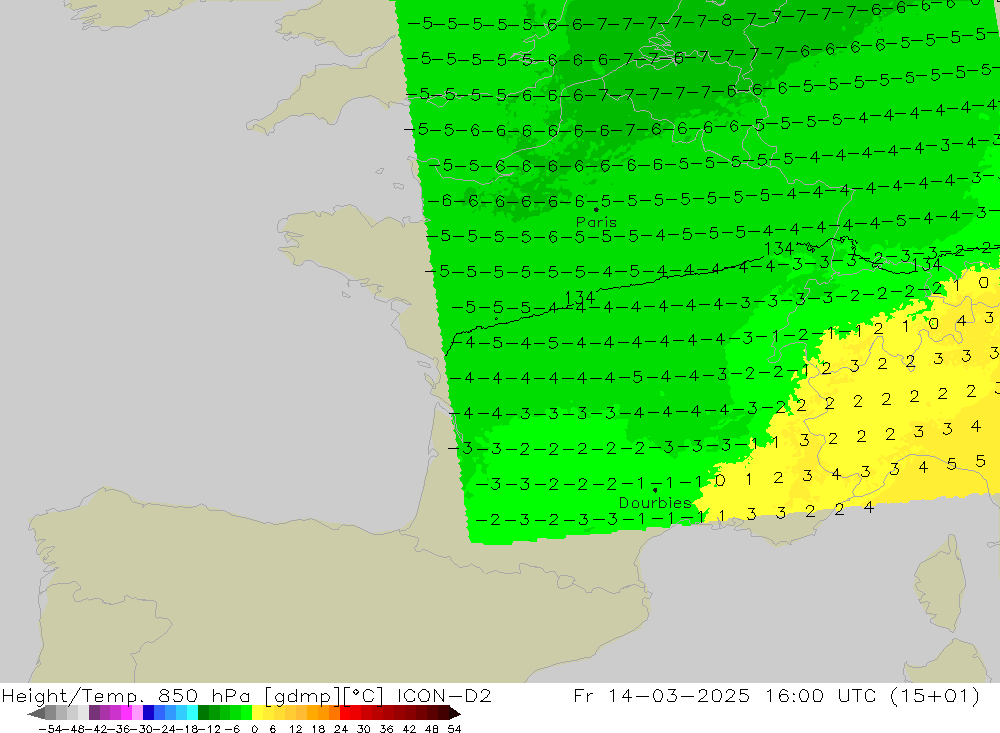
Task: Click the legend value 42
Action: (409, 729)
